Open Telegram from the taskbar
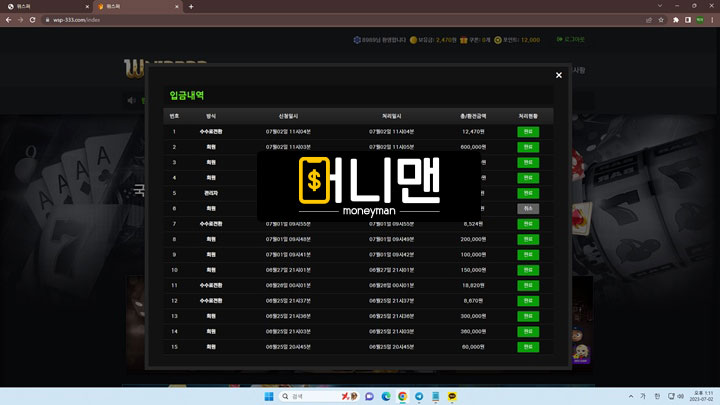720x405 pixels. pyautogui.click(x=419, y=396)
